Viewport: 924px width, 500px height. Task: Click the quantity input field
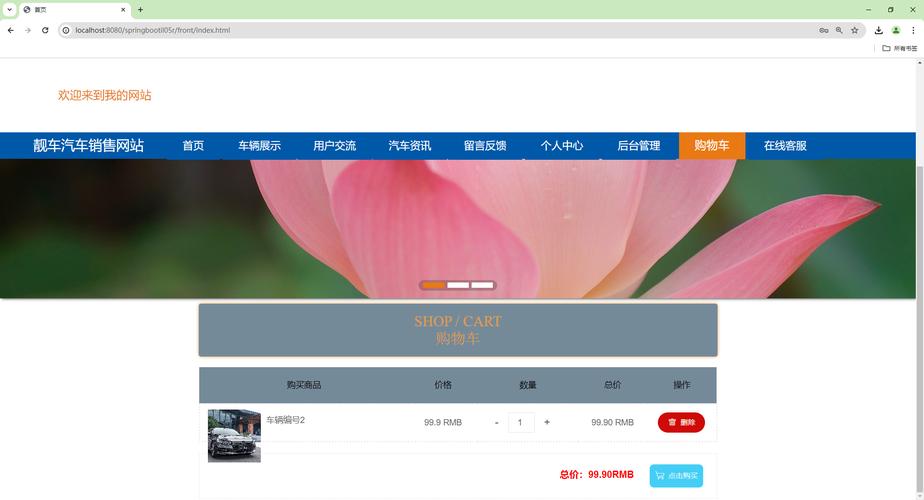tap(521, 422)
